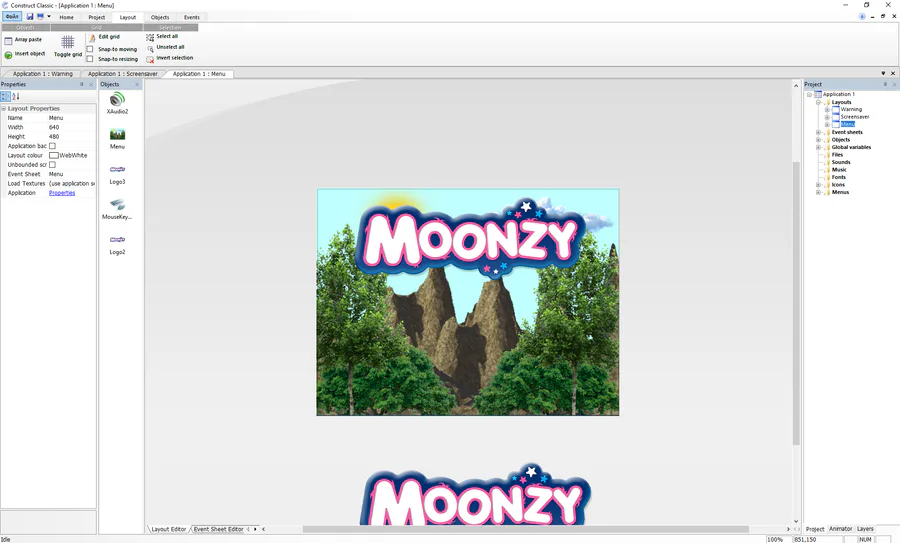The height and width of the screenshot is (543, 900).
Task: Click the Music folder icon
Action: tap(828, 170)
